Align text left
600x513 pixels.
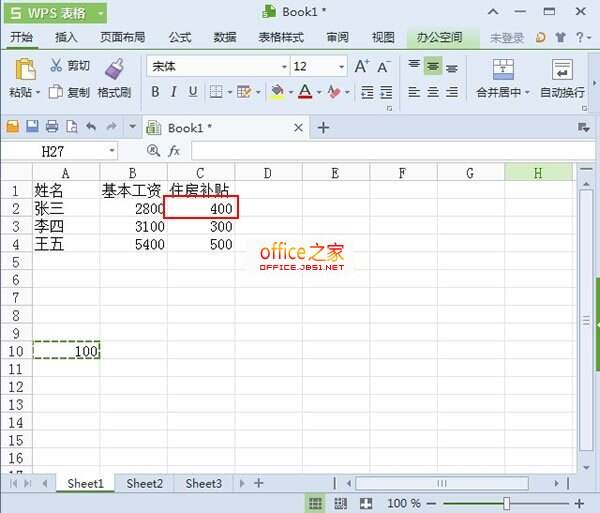[x=414, y=92]
